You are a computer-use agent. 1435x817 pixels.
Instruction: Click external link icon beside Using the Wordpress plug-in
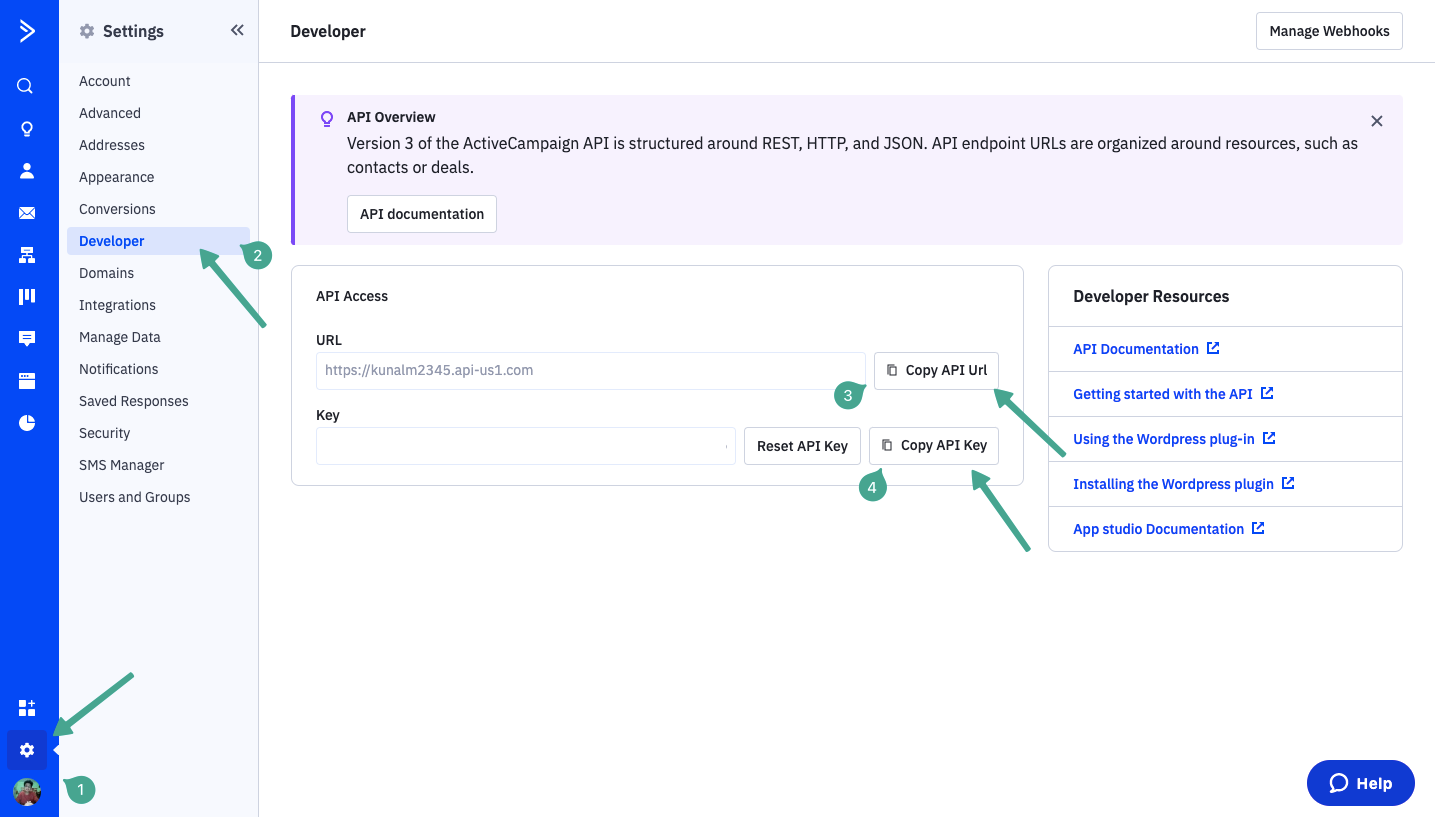1269,438
